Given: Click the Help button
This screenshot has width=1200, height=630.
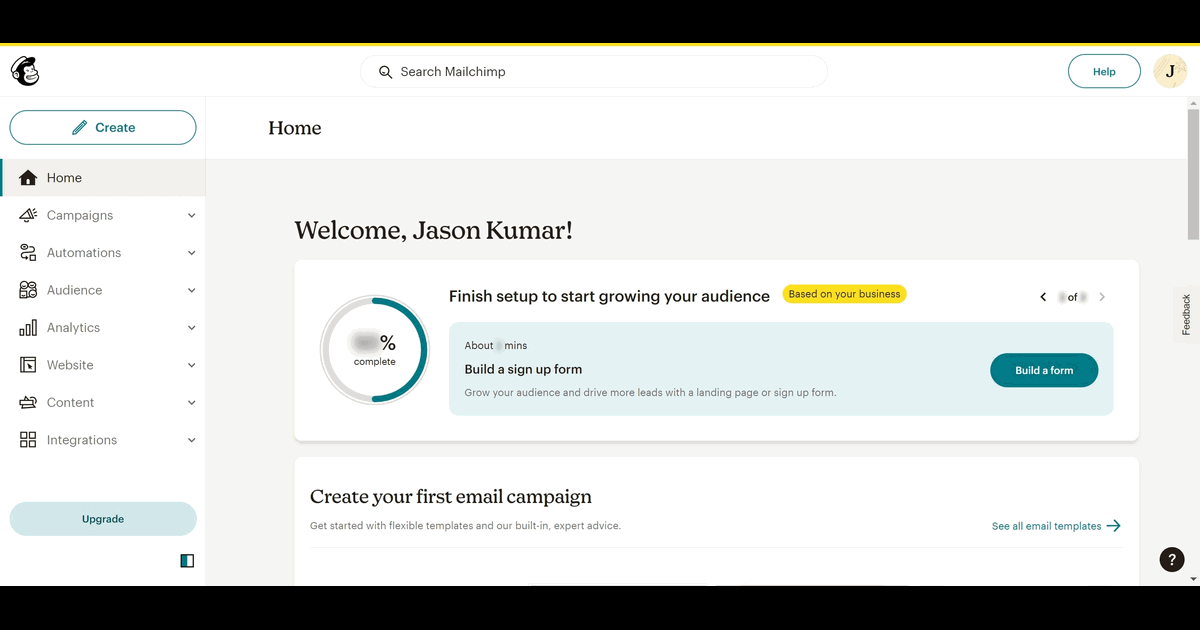Looking at the screenshot, I should tap(1104, 72).
